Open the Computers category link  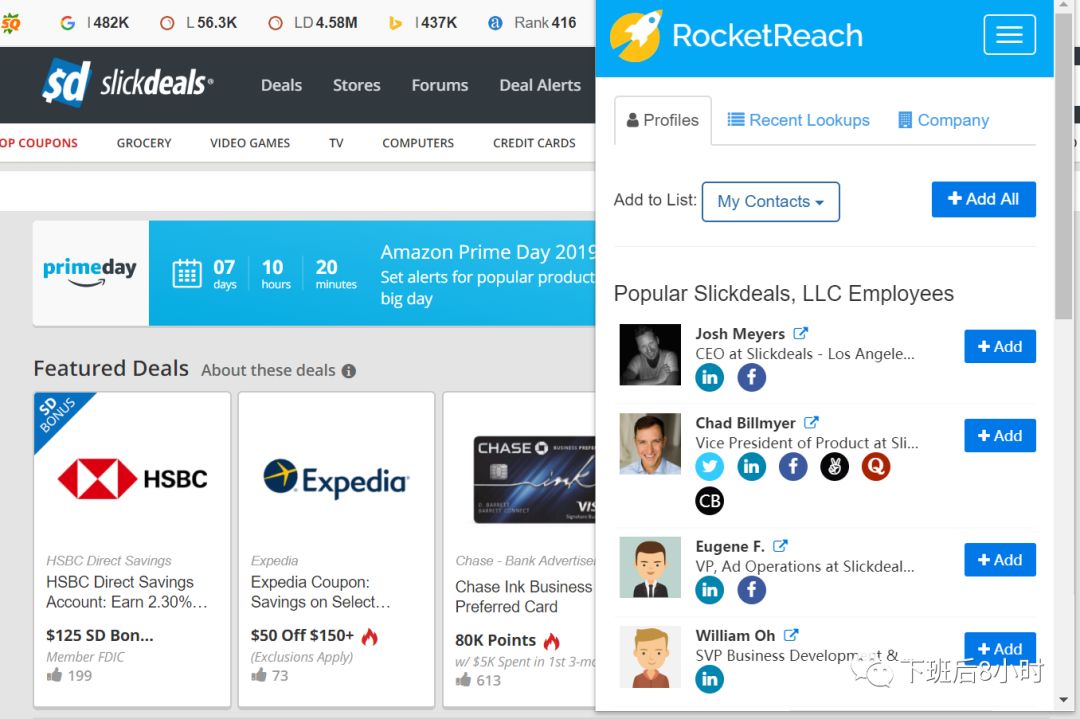click(x=418, y=143)
